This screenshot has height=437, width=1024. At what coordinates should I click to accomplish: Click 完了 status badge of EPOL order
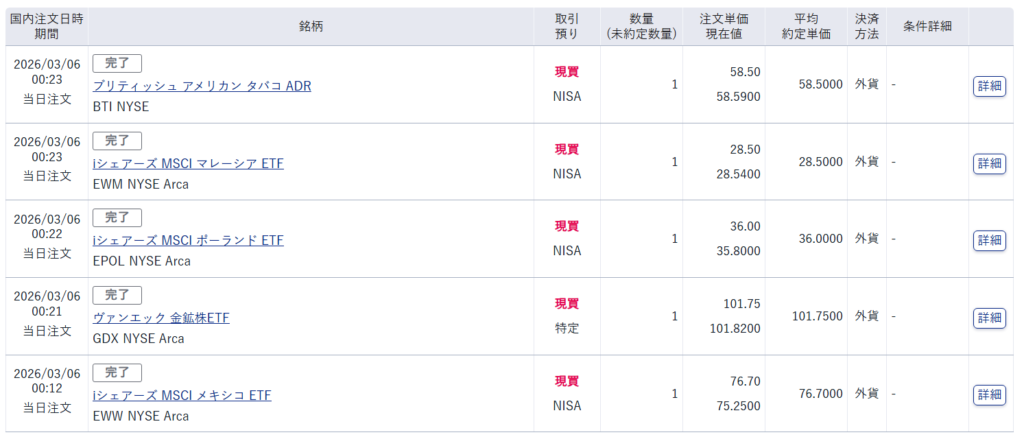click(117, 217)
